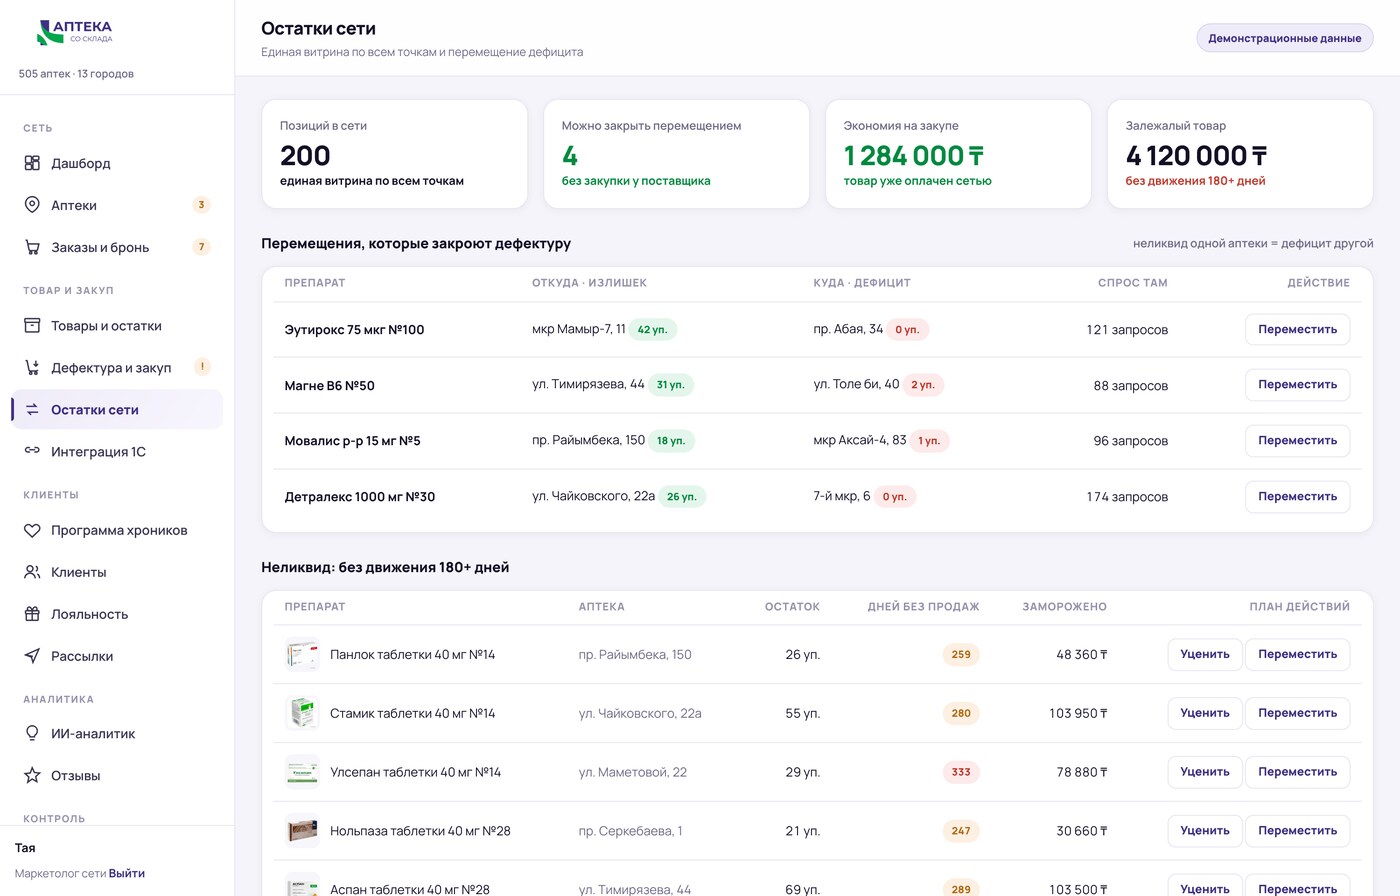Image resolution: width=1400 pixels, height=896 pixels.
Task: Click the 31 уп. surplus badge
Action: coord(670,385)
